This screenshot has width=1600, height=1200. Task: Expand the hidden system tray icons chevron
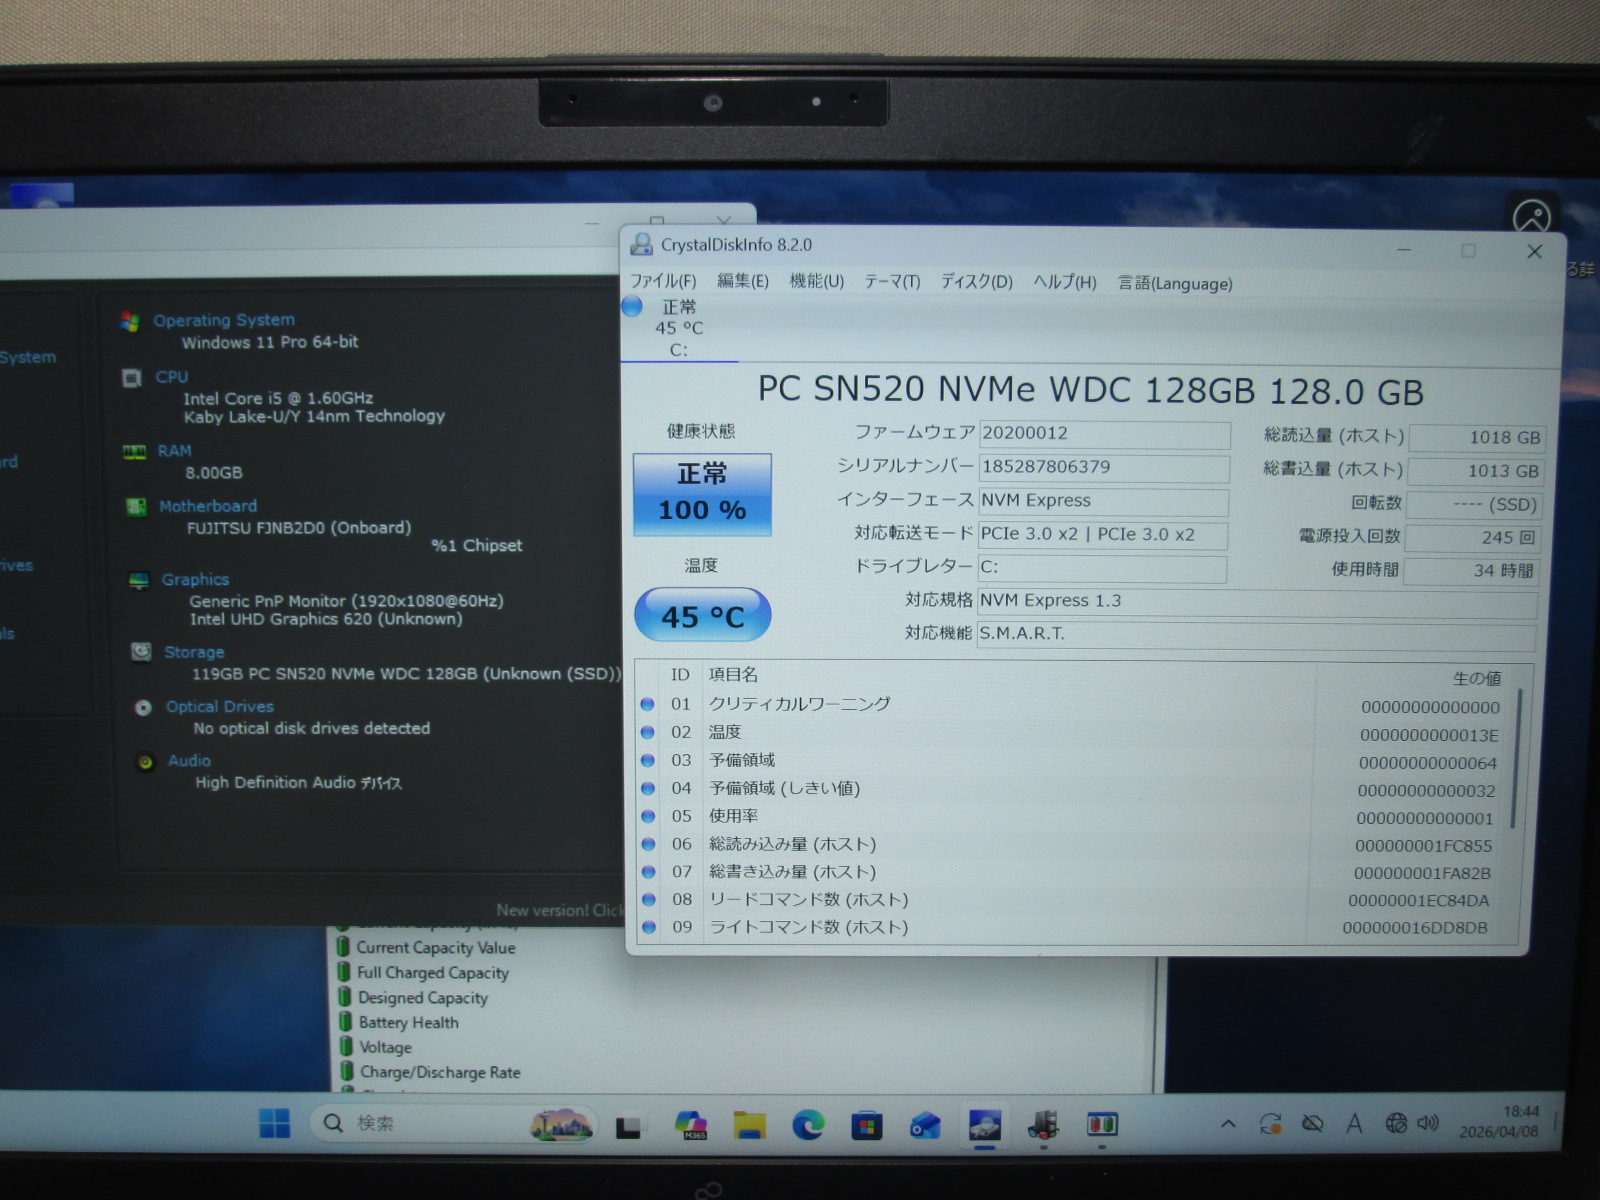point(1228,1124)
